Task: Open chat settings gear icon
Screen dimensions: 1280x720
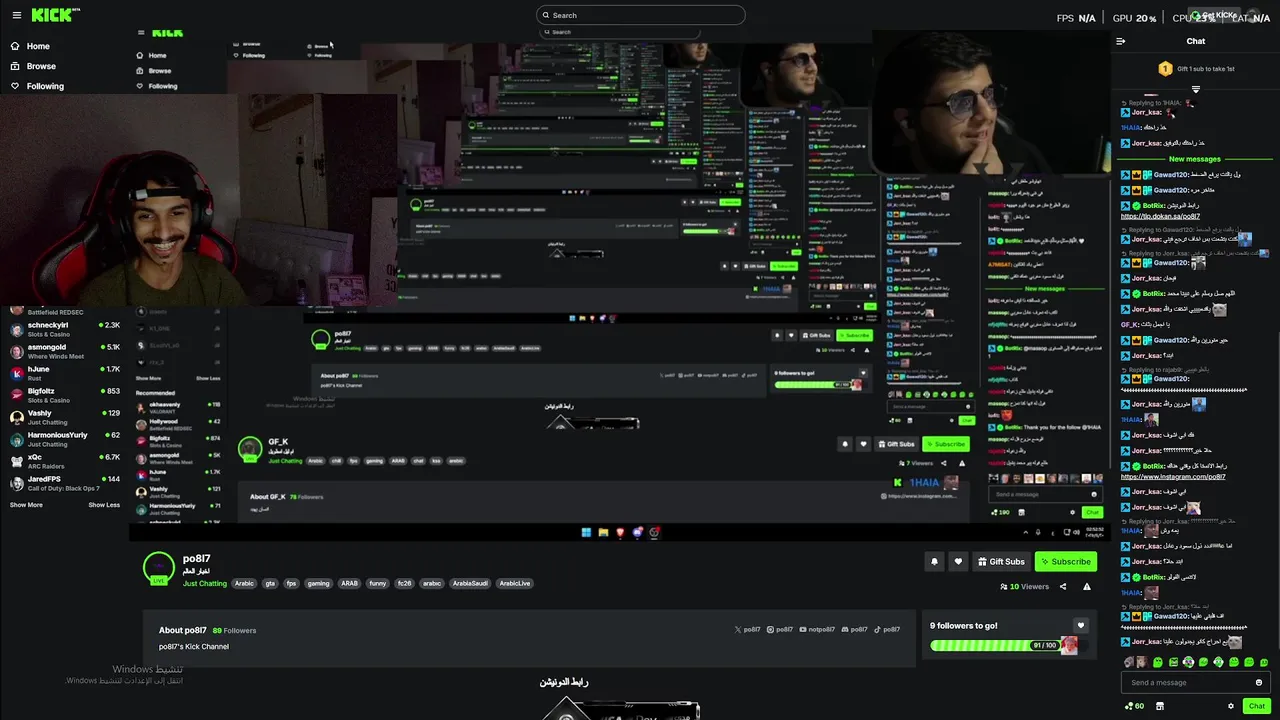Action: coord(1231,706)
